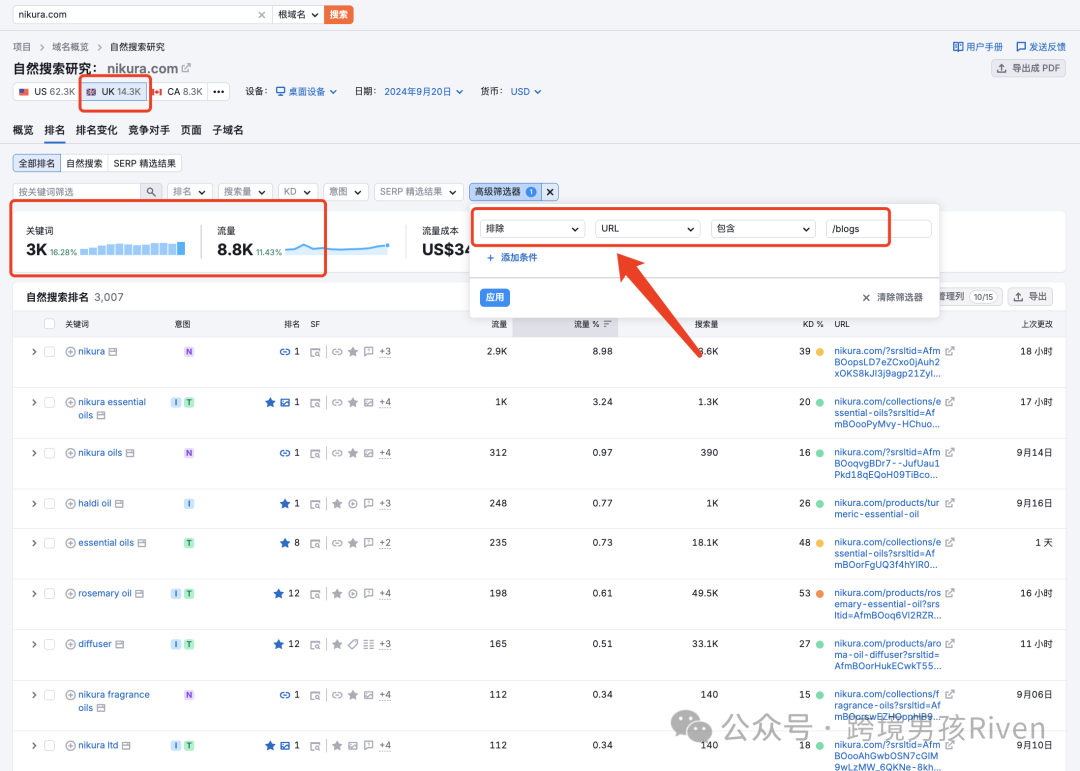Image resolution: width=1080 pixels, height=771 pixels.
Task: Open the SERP 精选结果 filter dropdown
Action: 418,192
